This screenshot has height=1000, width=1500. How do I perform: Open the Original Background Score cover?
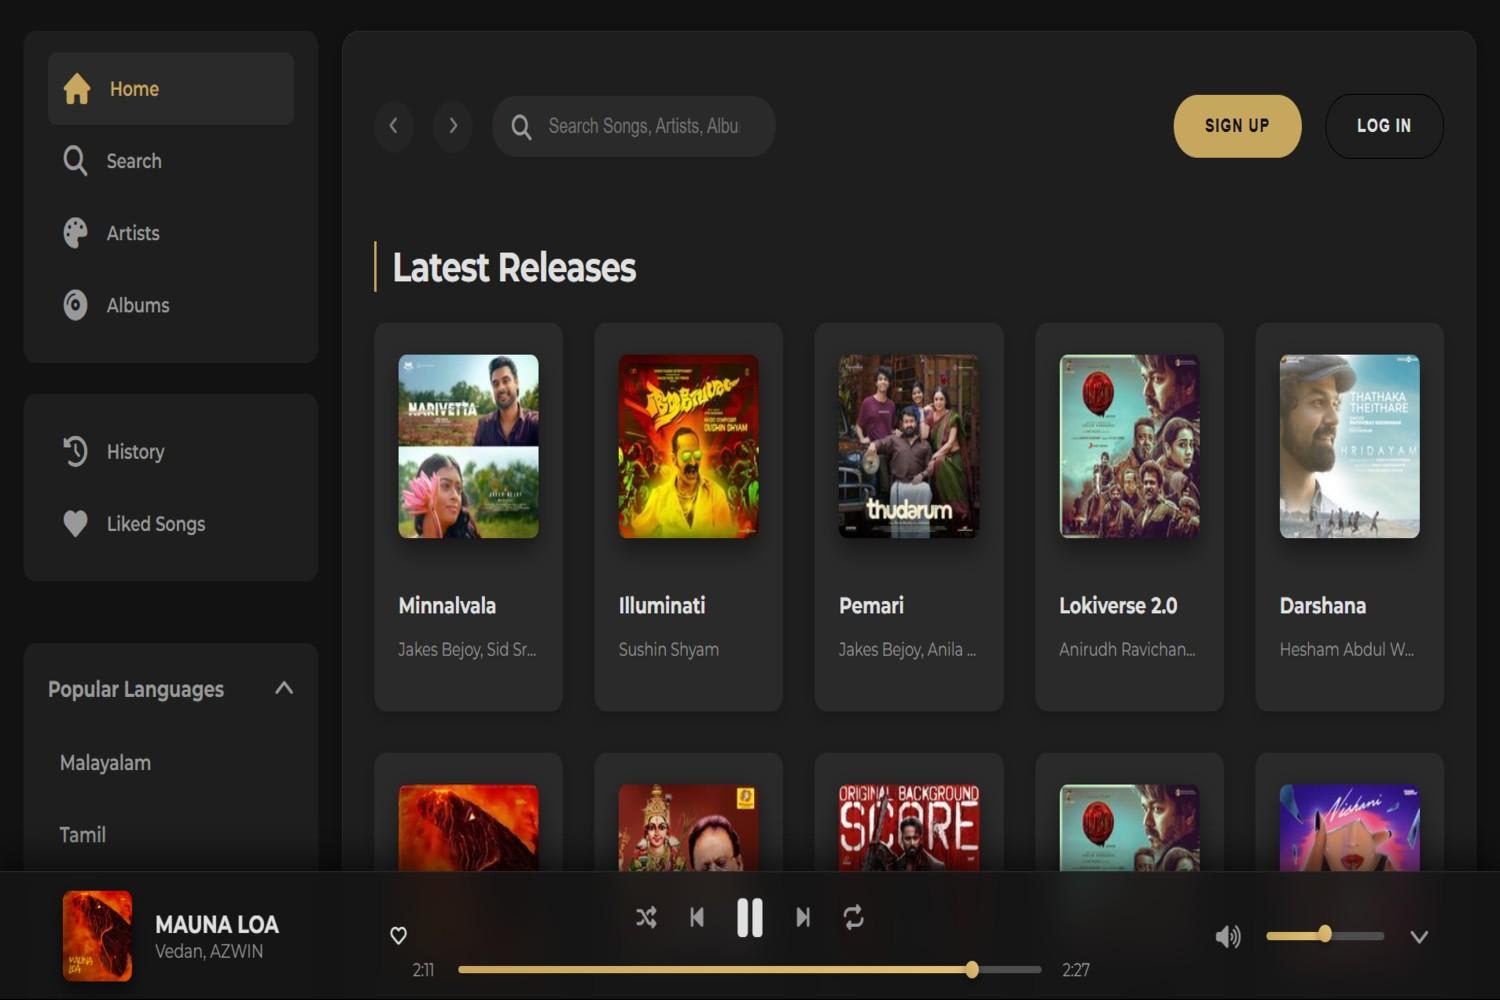coord(908,827)
